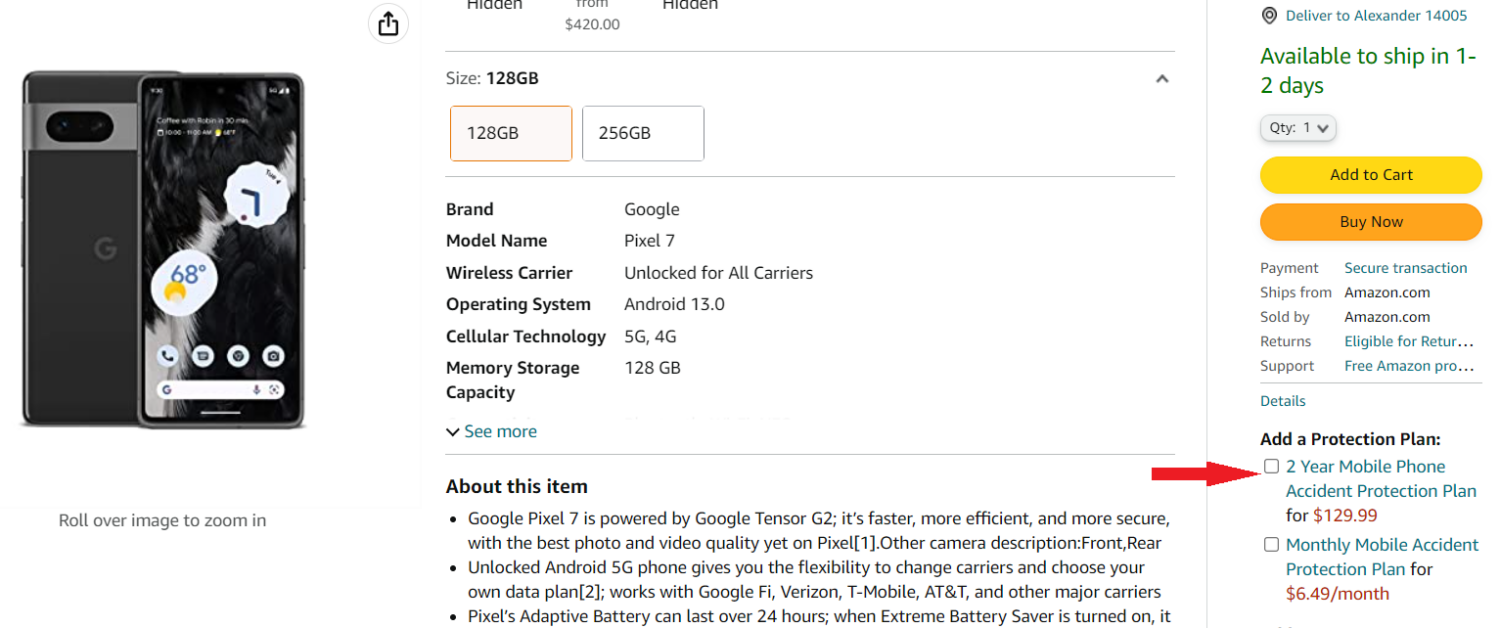Click the $129.99 protection plan price
This screenshot has width=1500, height=628.
(x=1345, y=516)
